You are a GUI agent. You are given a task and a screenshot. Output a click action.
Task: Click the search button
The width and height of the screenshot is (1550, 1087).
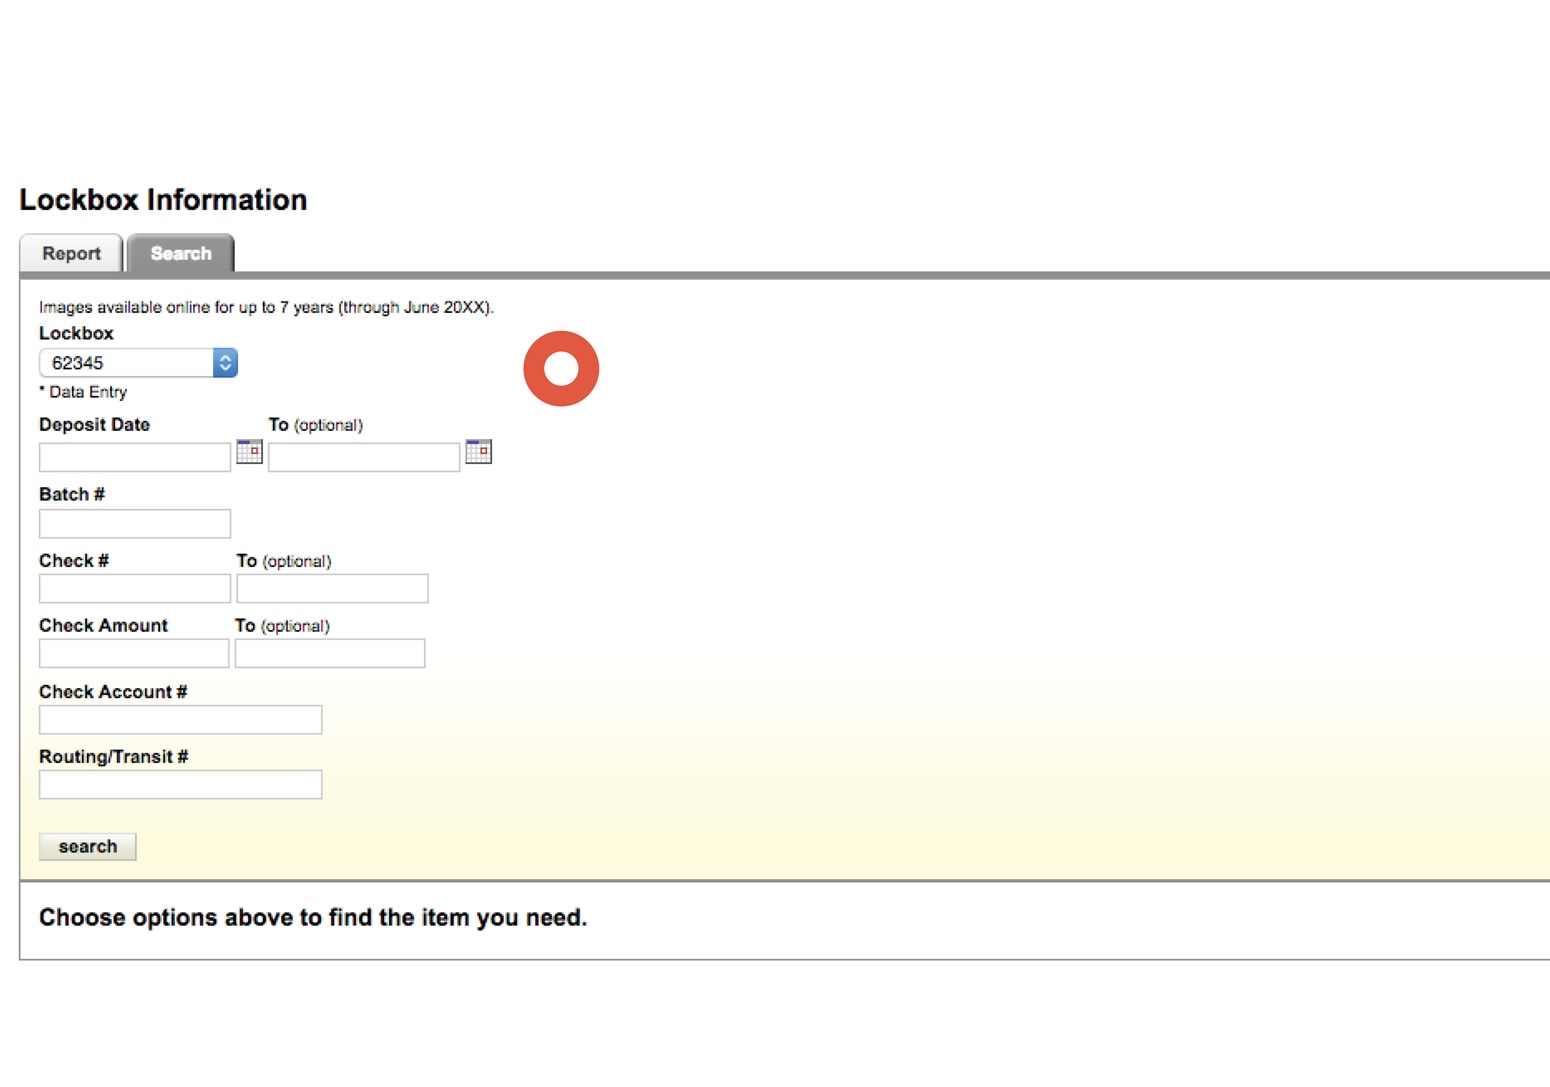point(87,847)
